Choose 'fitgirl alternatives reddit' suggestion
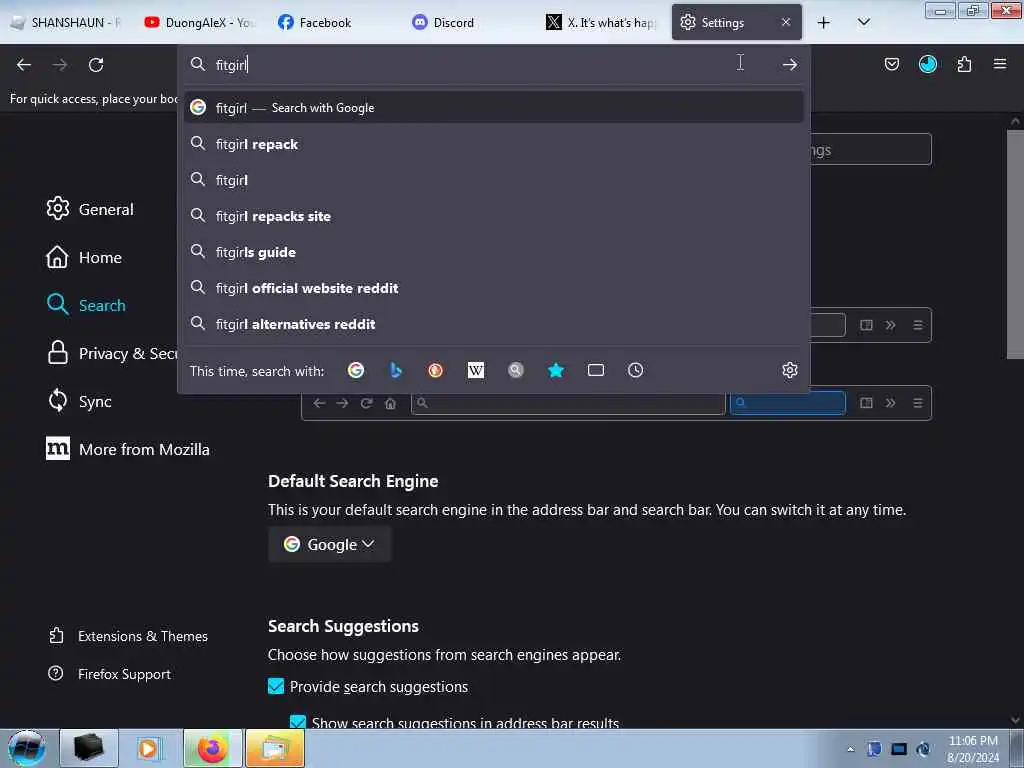The image size is (1024, 768). 493,323
